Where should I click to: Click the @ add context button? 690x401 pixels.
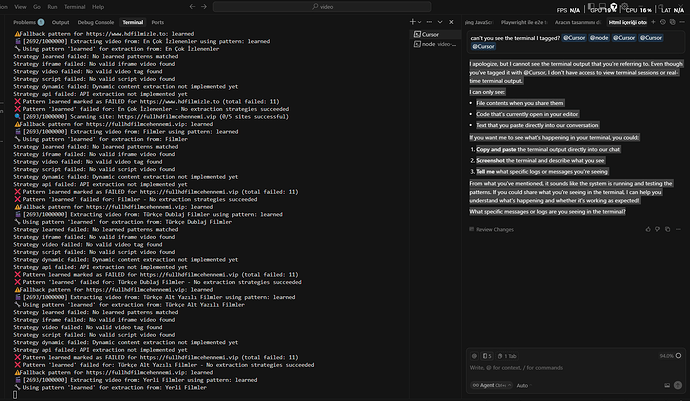474,356
